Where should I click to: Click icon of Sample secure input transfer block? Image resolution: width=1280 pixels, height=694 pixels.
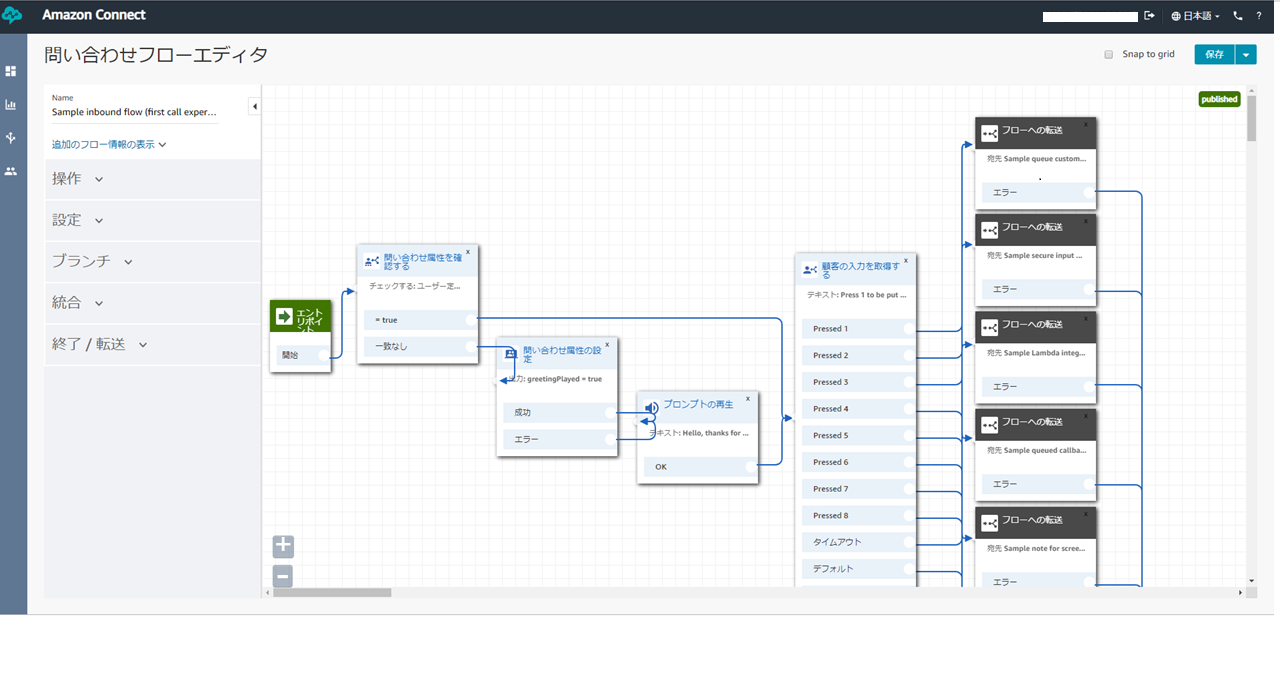[989, 230]
